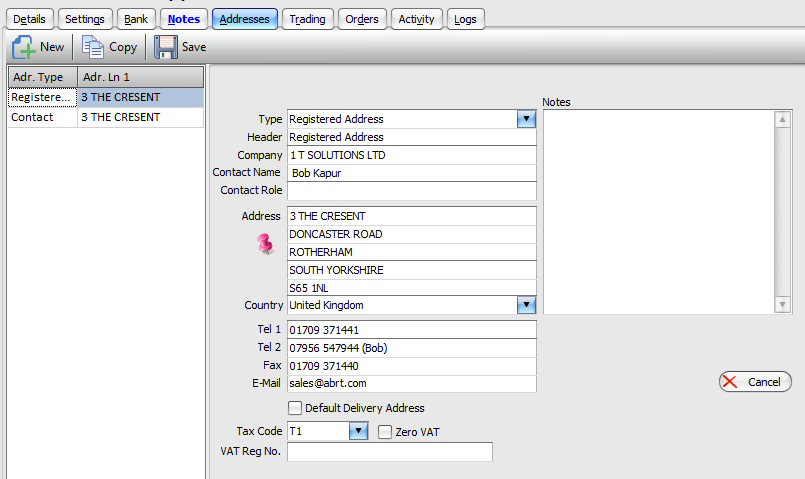
Task: Click the Contact Name field
Action: pos(412,173)
